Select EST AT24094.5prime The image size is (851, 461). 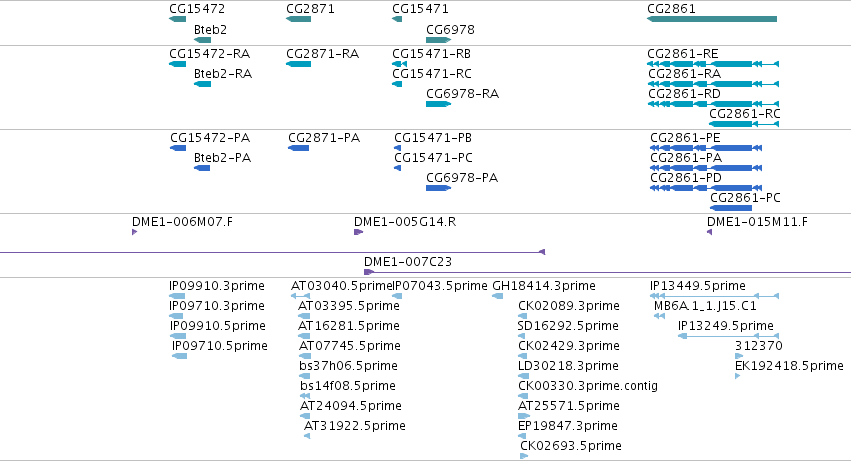point(351,407)
